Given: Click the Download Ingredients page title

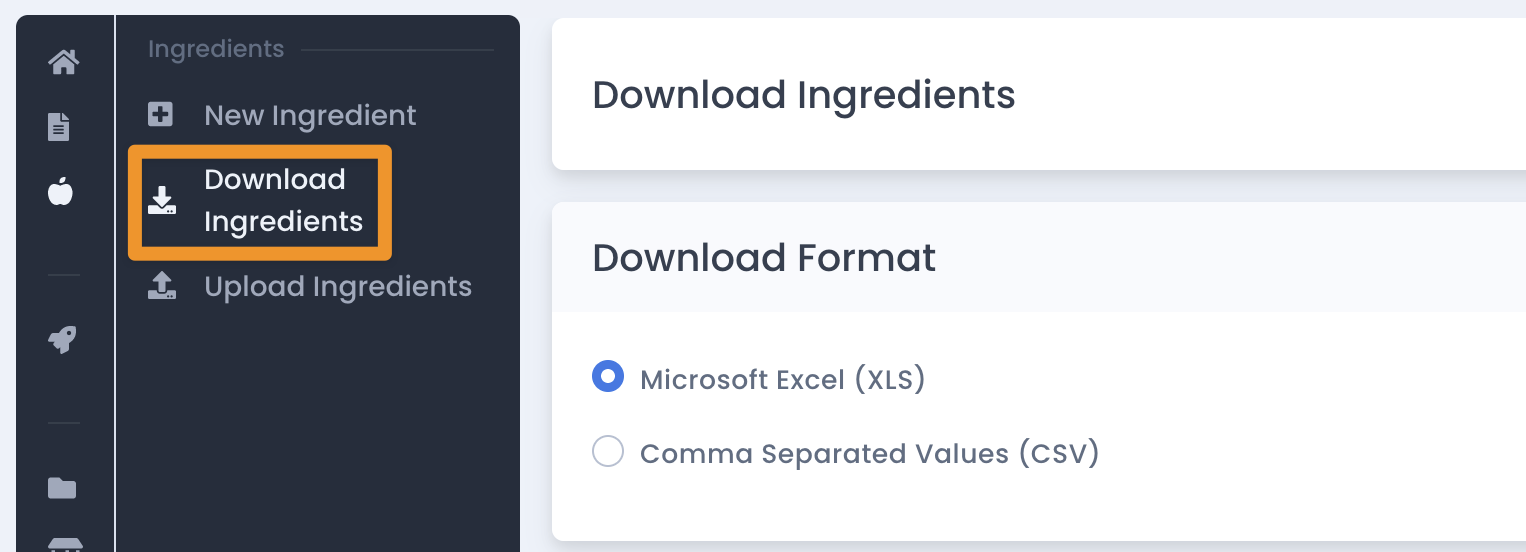Looking at the screenshot, I should coord(804,95).
